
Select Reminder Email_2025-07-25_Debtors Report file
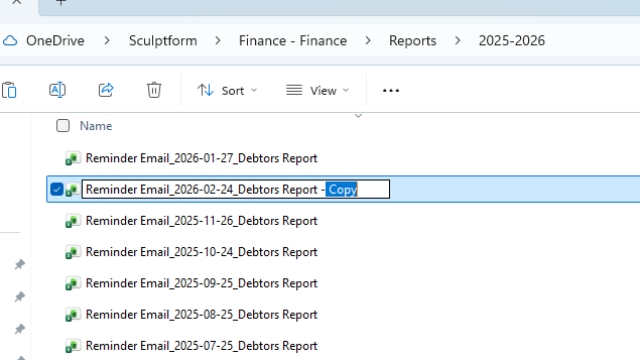click(x=201, y=346)
